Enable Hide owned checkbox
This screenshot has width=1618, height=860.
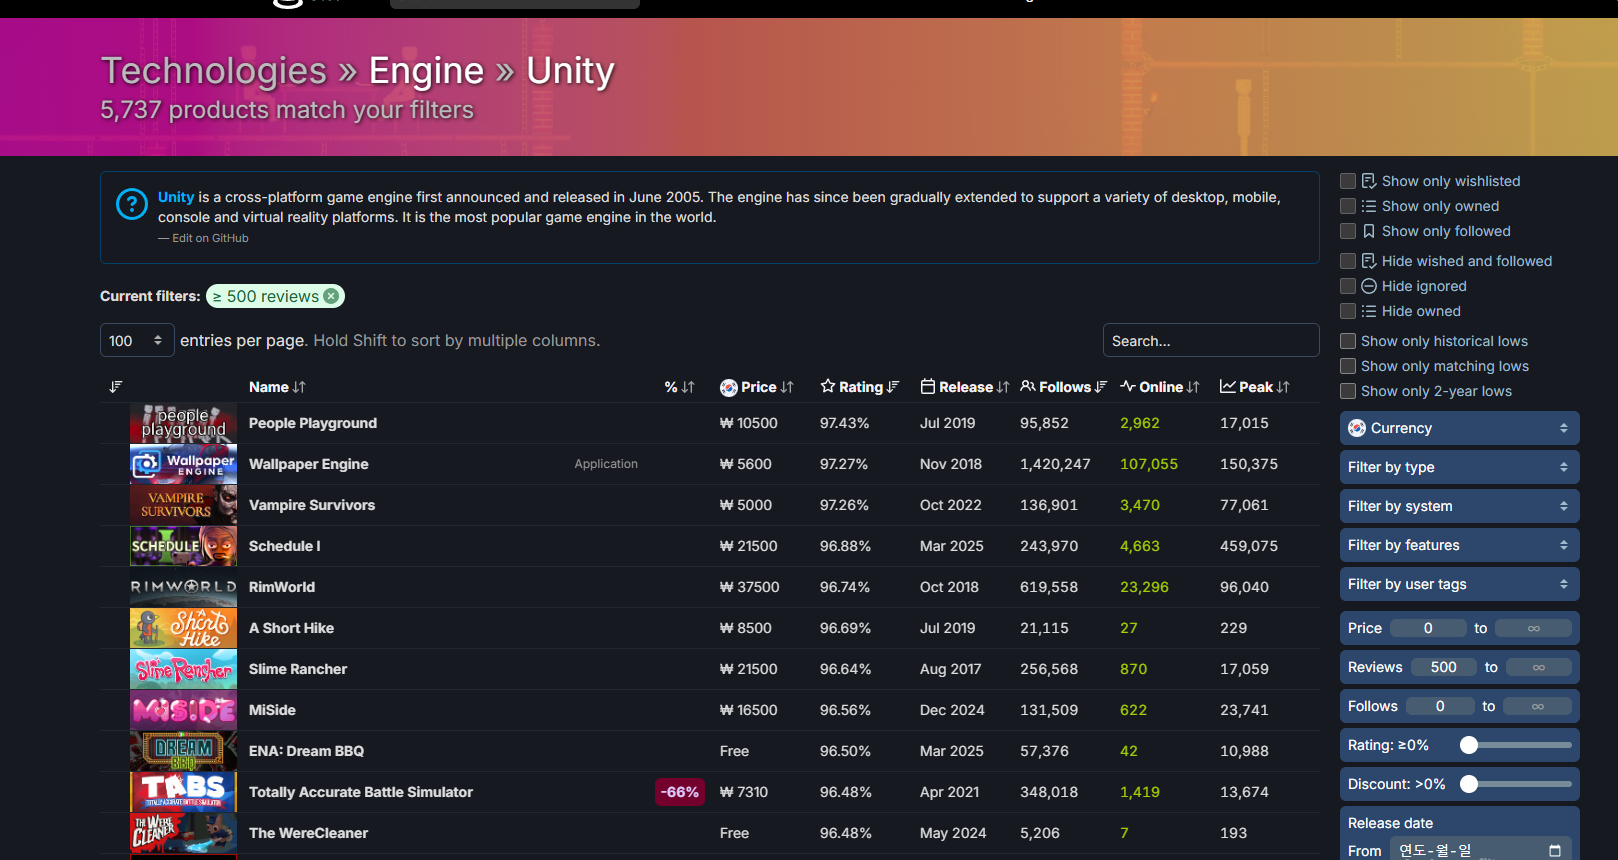click(x=1348, y=311)
